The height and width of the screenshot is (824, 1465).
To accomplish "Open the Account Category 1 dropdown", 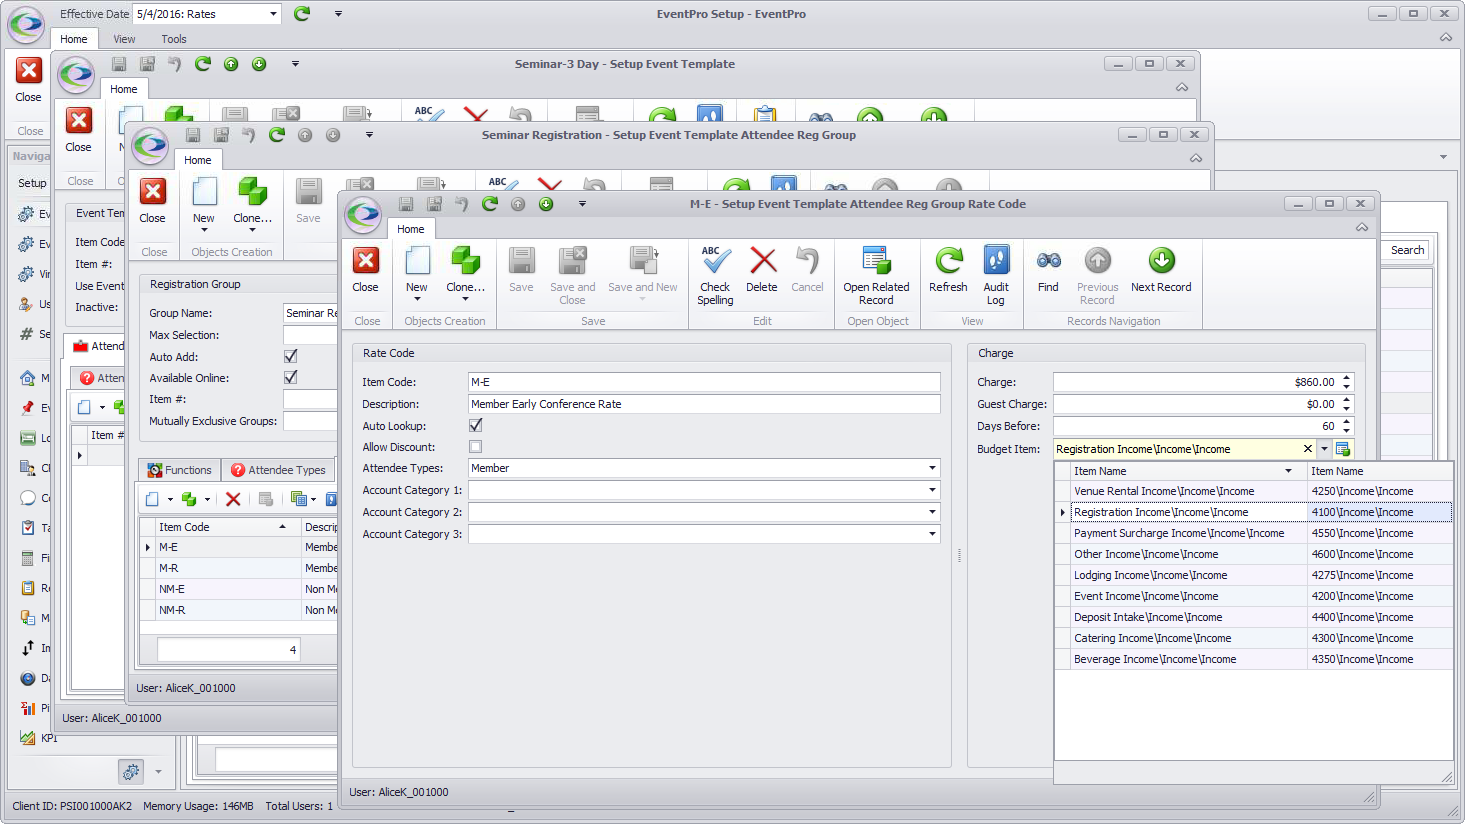I will (932, 490).
